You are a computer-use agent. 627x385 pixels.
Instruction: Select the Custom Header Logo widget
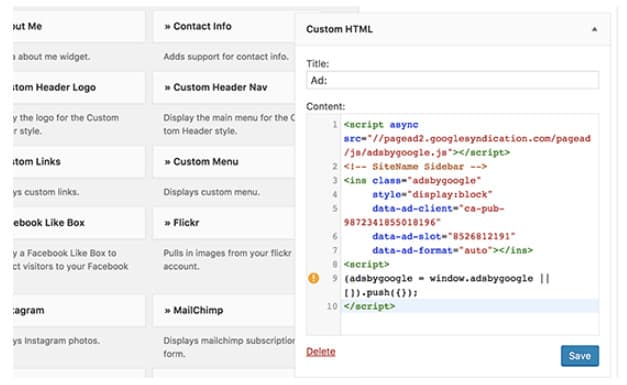(79, 87)
